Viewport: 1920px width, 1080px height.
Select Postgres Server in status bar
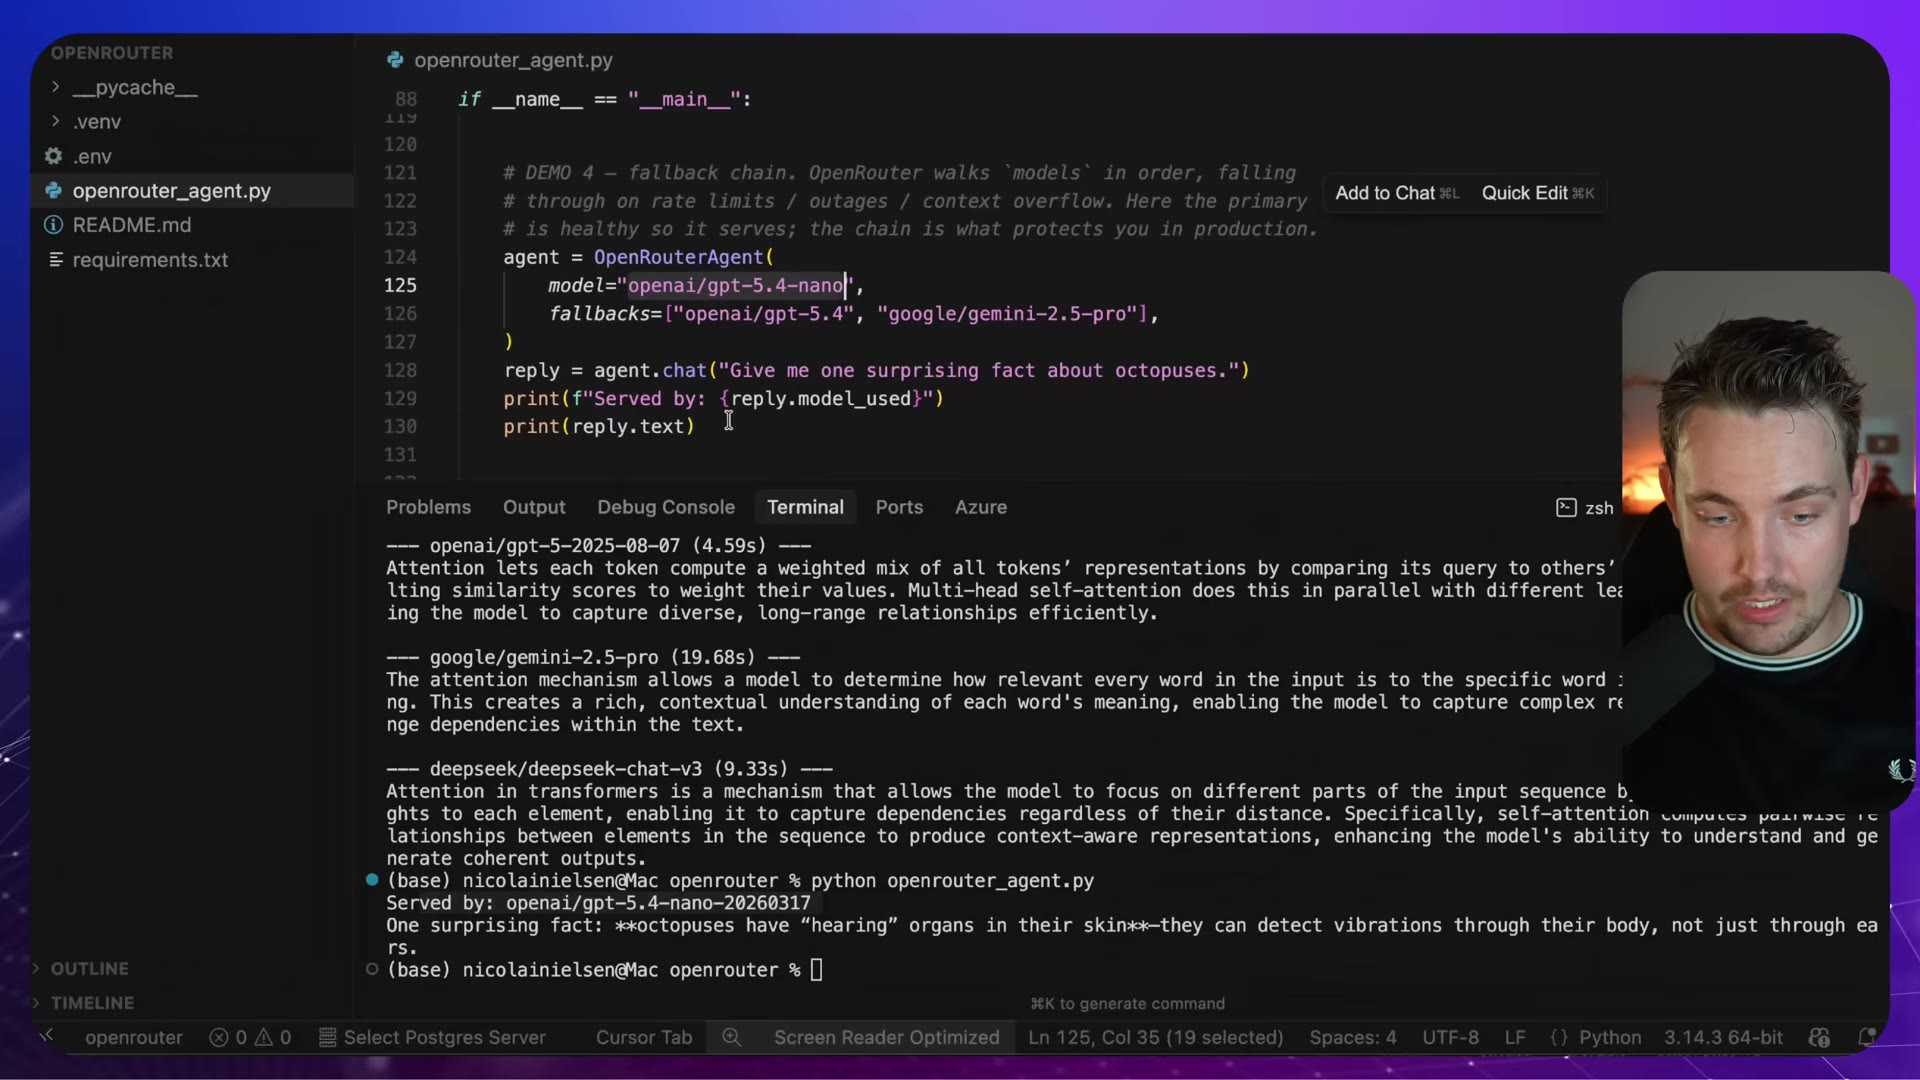pyautogui.click(x=432, y=1037)
